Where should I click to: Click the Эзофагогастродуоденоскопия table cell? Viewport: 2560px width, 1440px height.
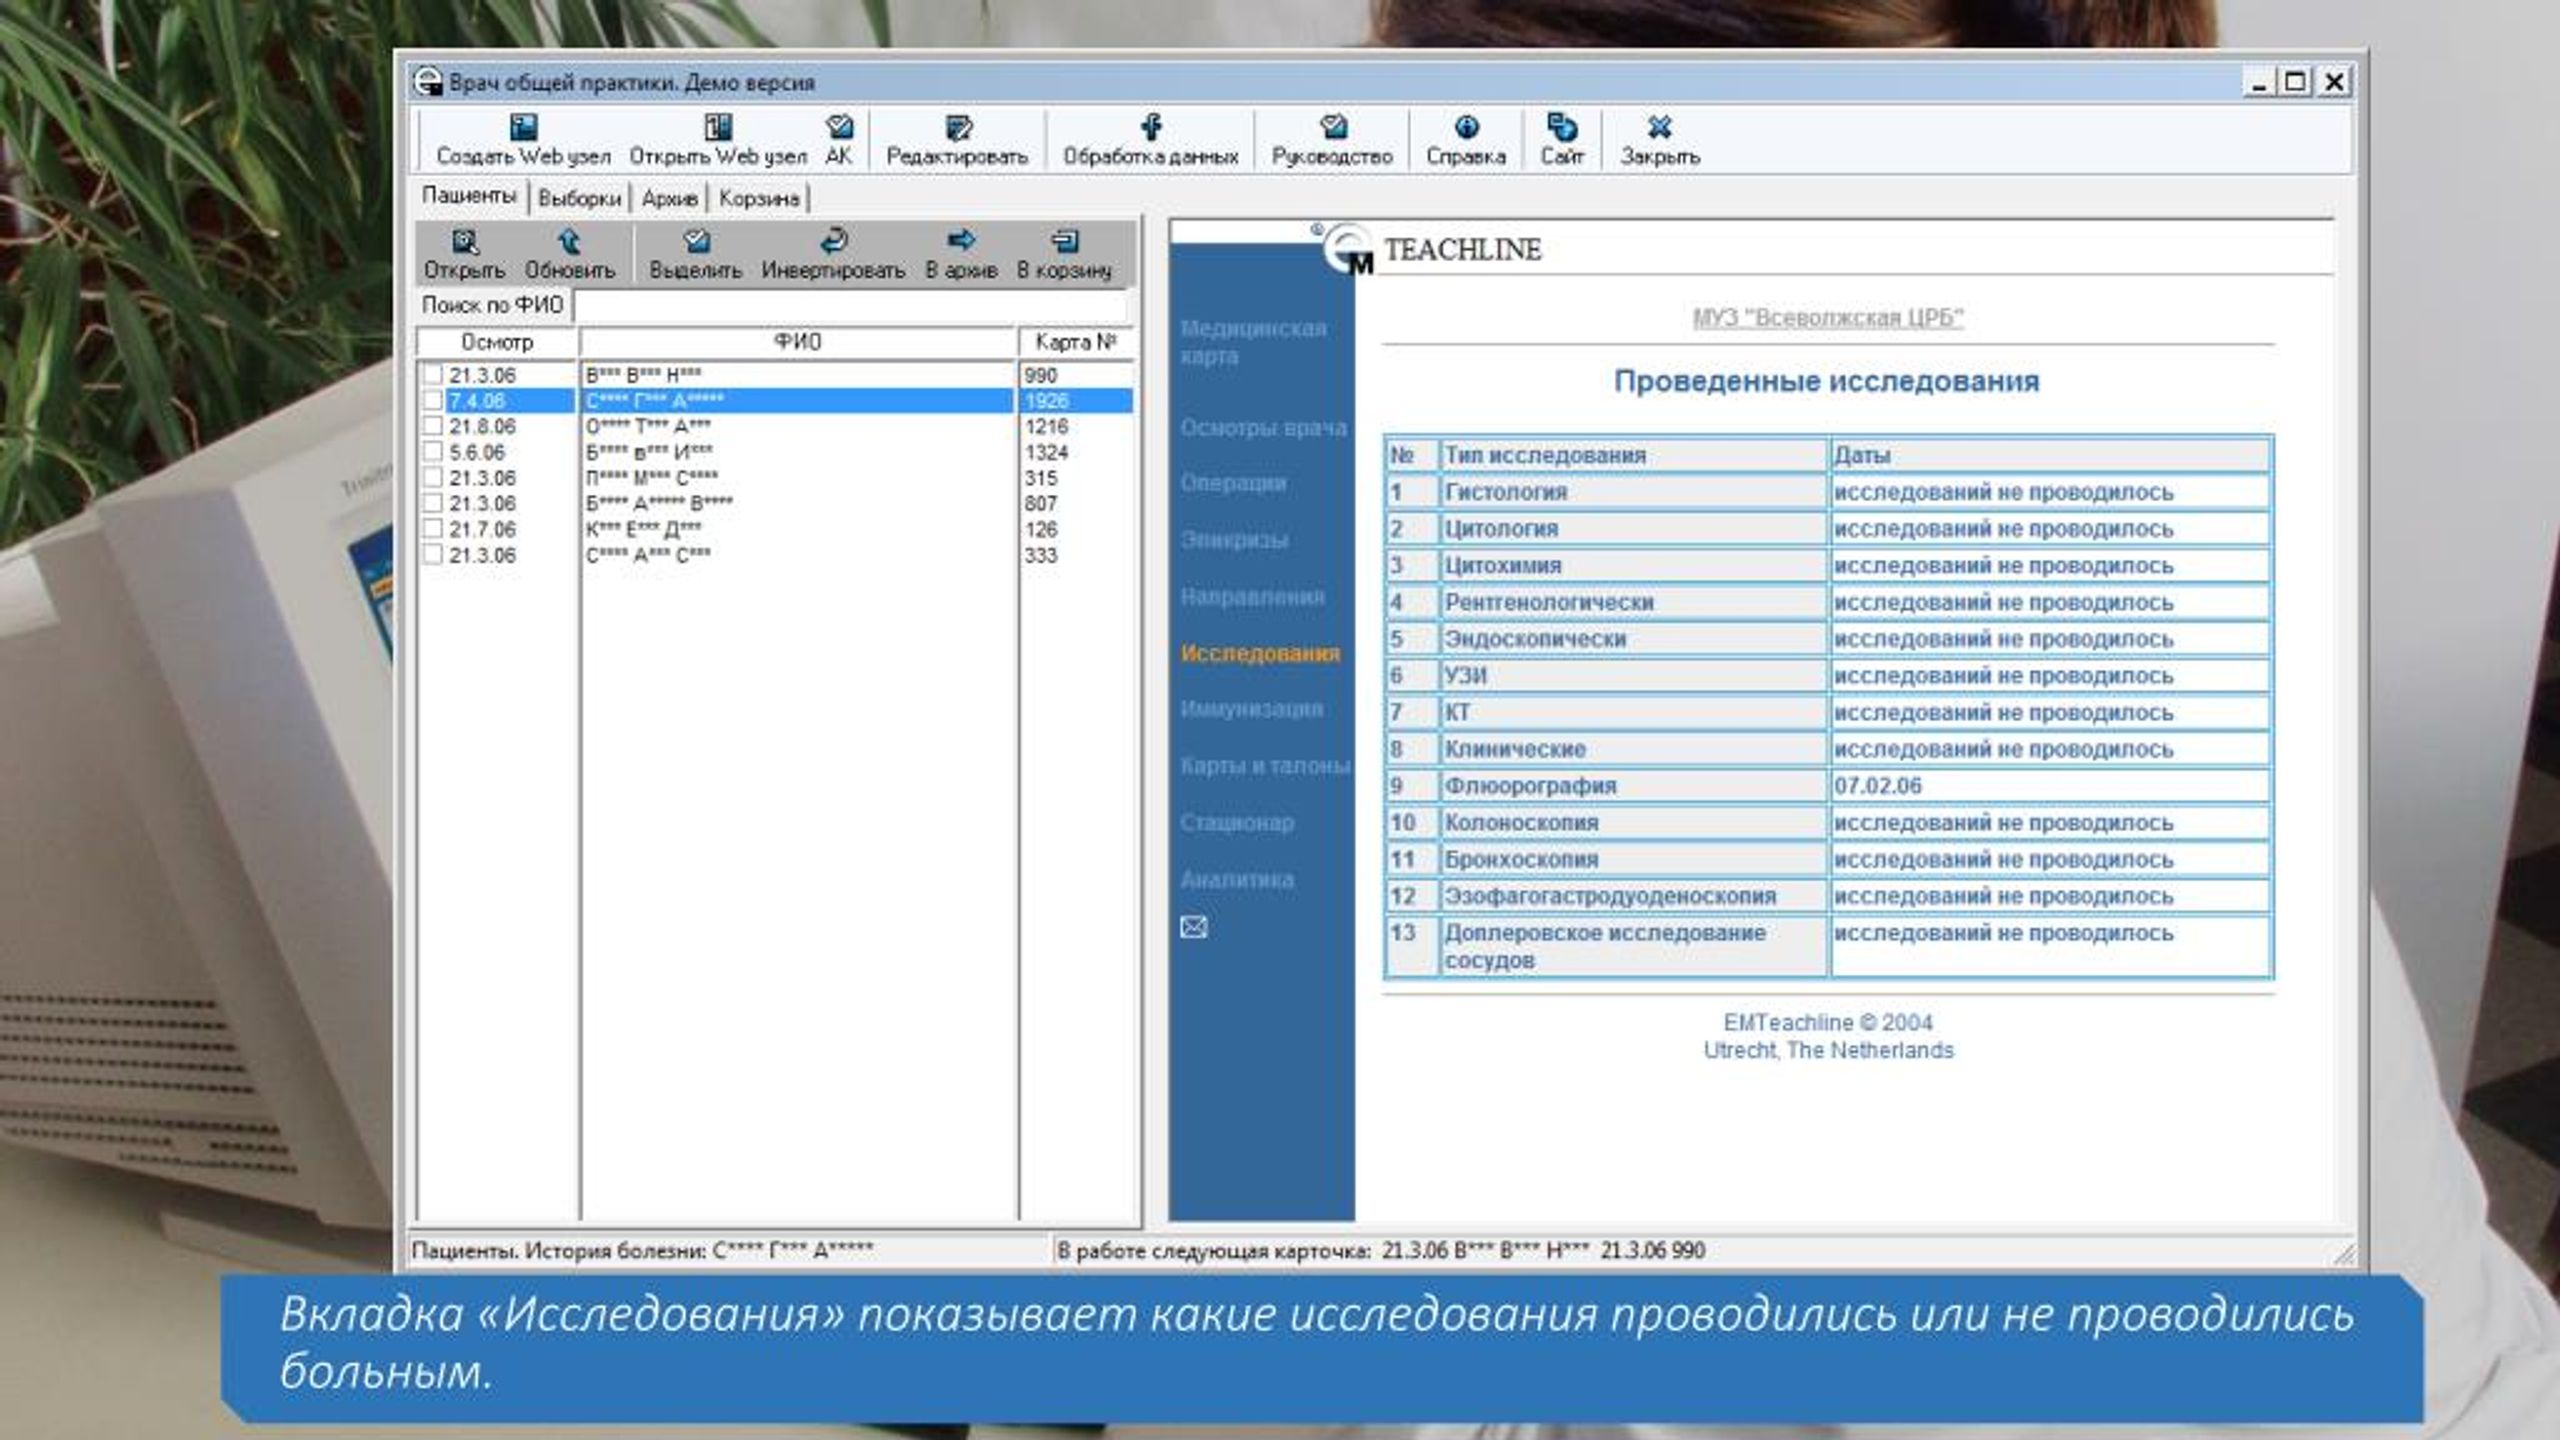pyautogui.click(x=1633, y=896)
